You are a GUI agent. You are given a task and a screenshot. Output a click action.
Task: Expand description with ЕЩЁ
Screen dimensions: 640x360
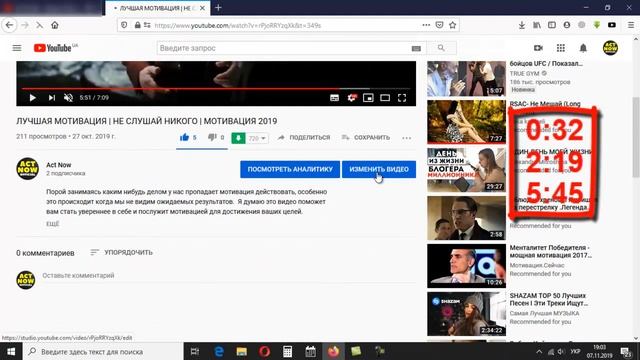53,224
